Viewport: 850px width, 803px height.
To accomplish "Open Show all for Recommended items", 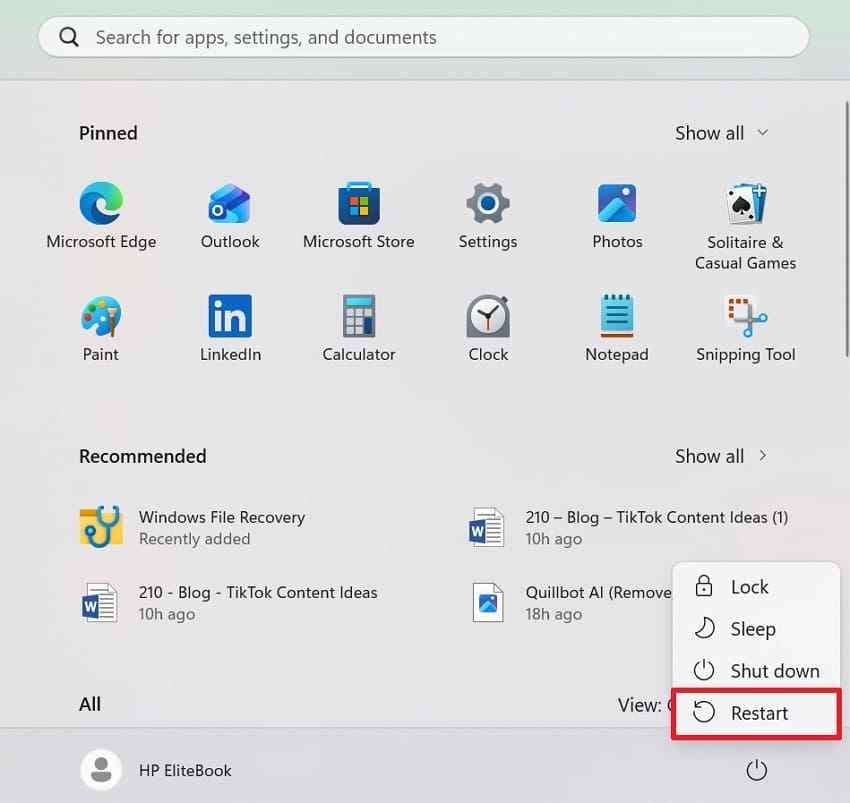I will pyautogui.click(x=722, y=456).
